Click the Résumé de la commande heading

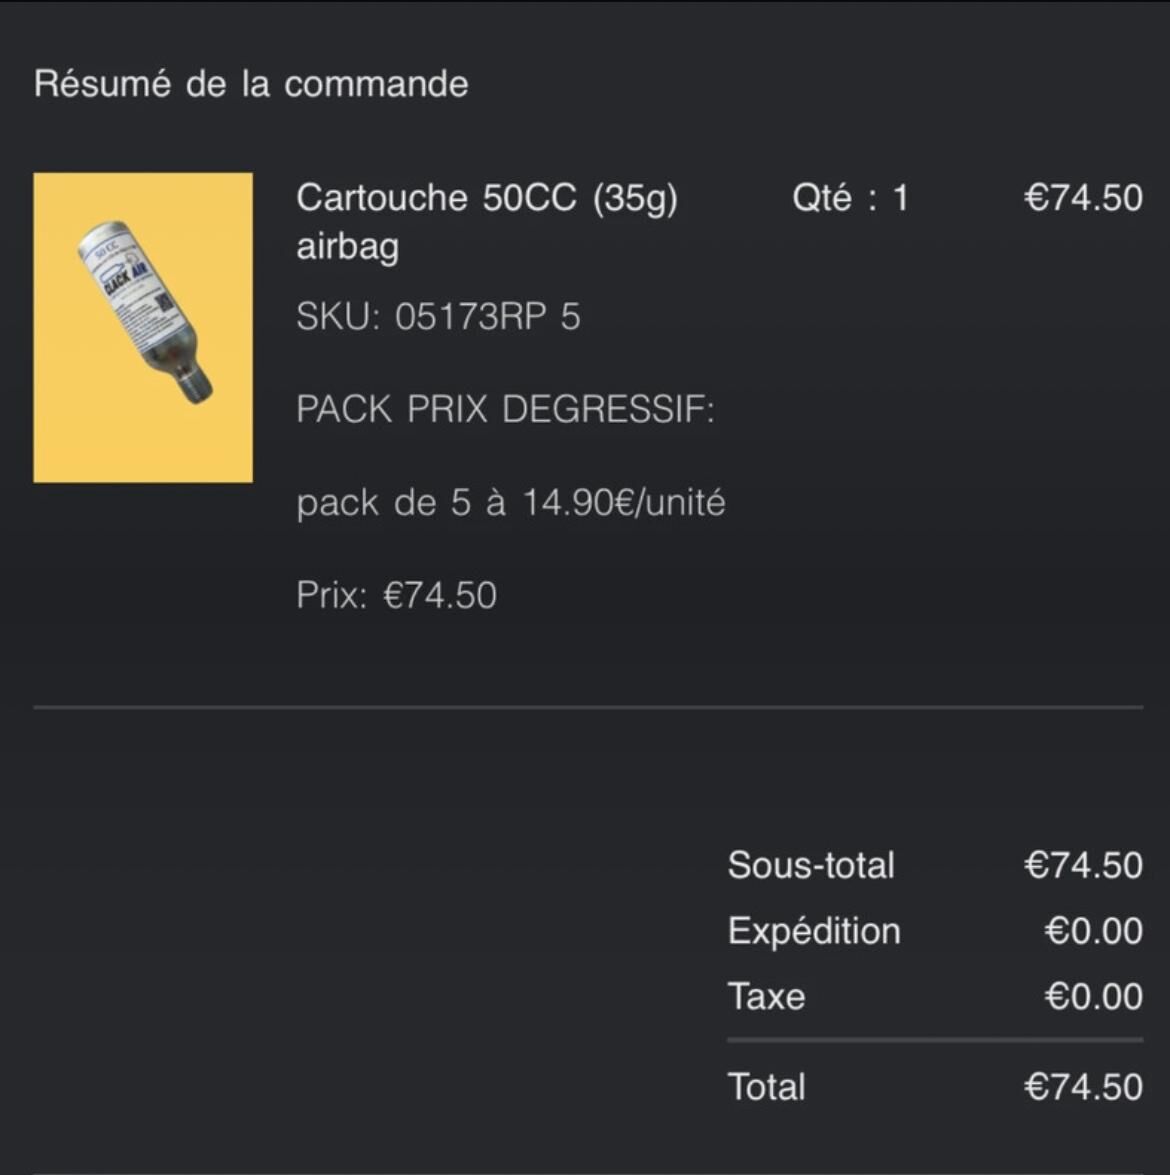(x=251, y=83)
